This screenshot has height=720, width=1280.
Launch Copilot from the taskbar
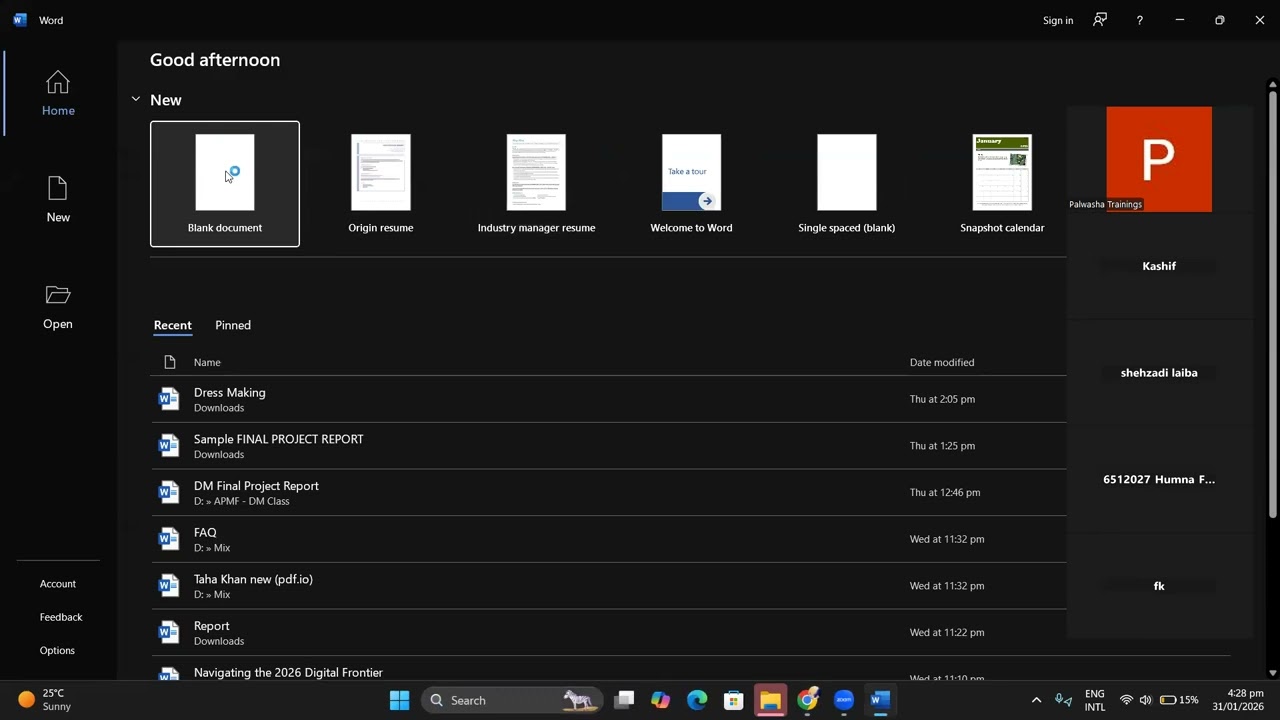coord(660,700)
